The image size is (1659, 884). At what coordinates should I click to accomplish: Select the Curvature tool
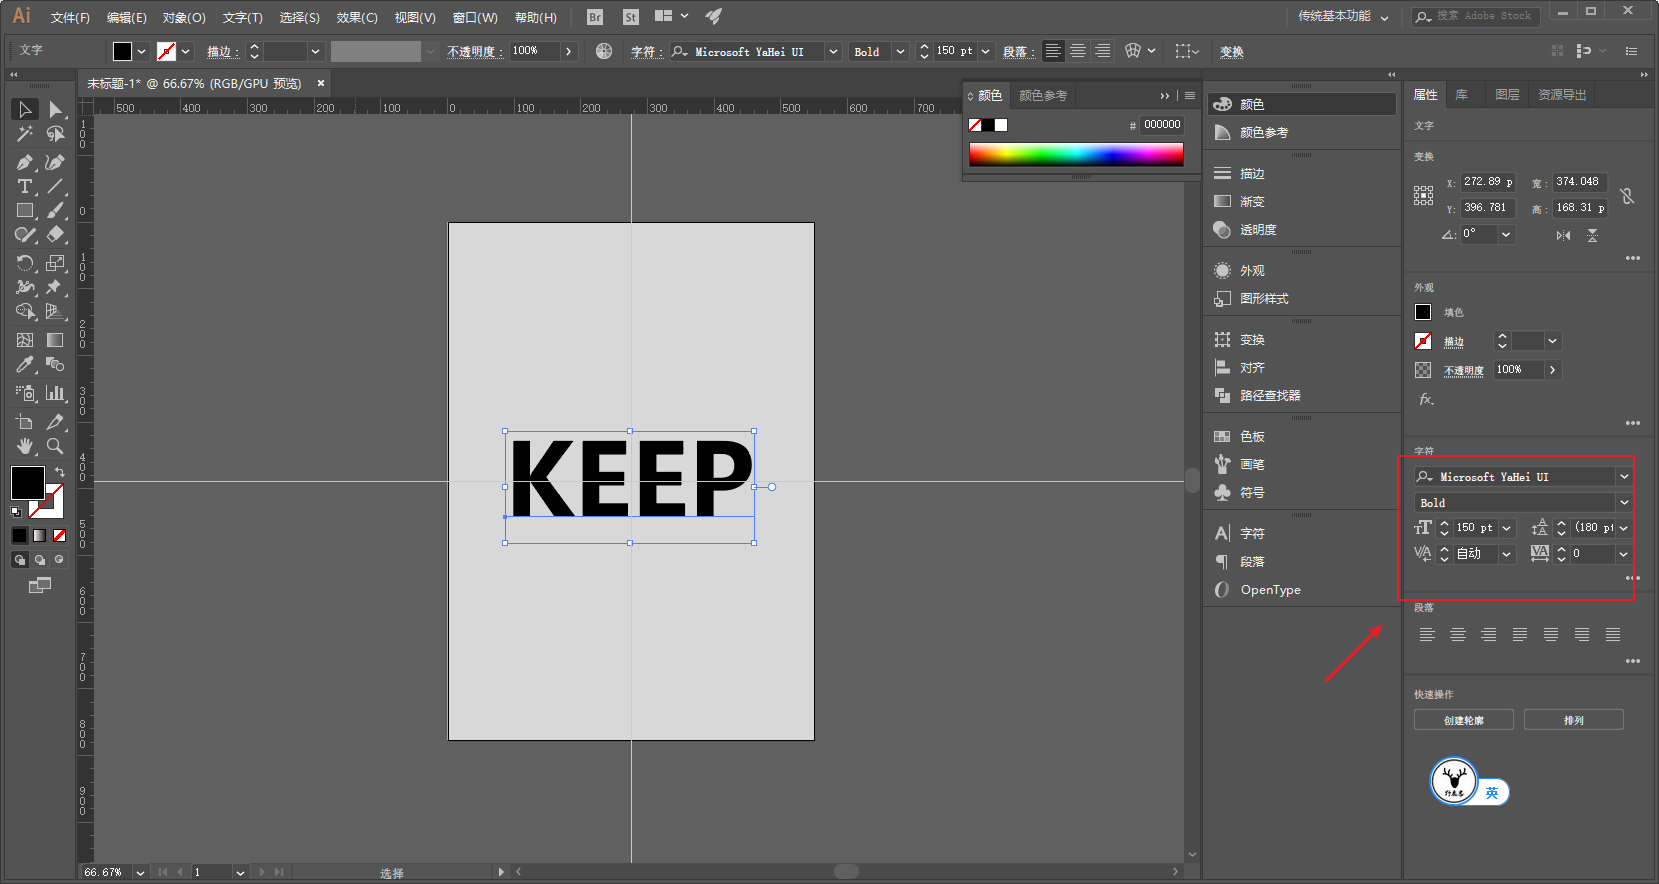click(x=56, y=161)
